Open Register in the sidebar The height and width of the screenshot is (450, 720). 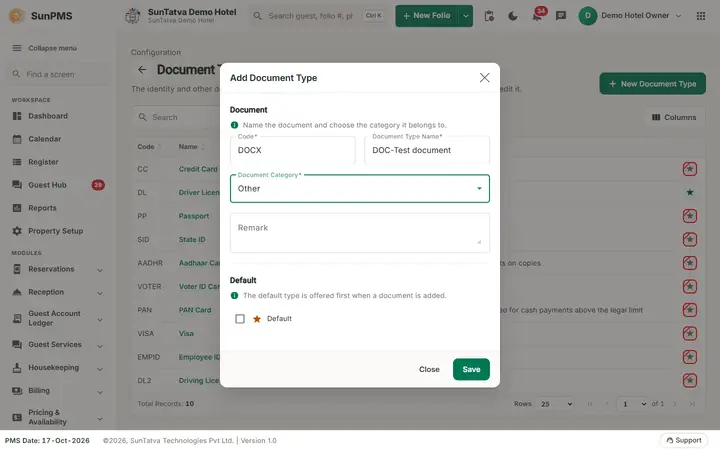coord(43,162)
